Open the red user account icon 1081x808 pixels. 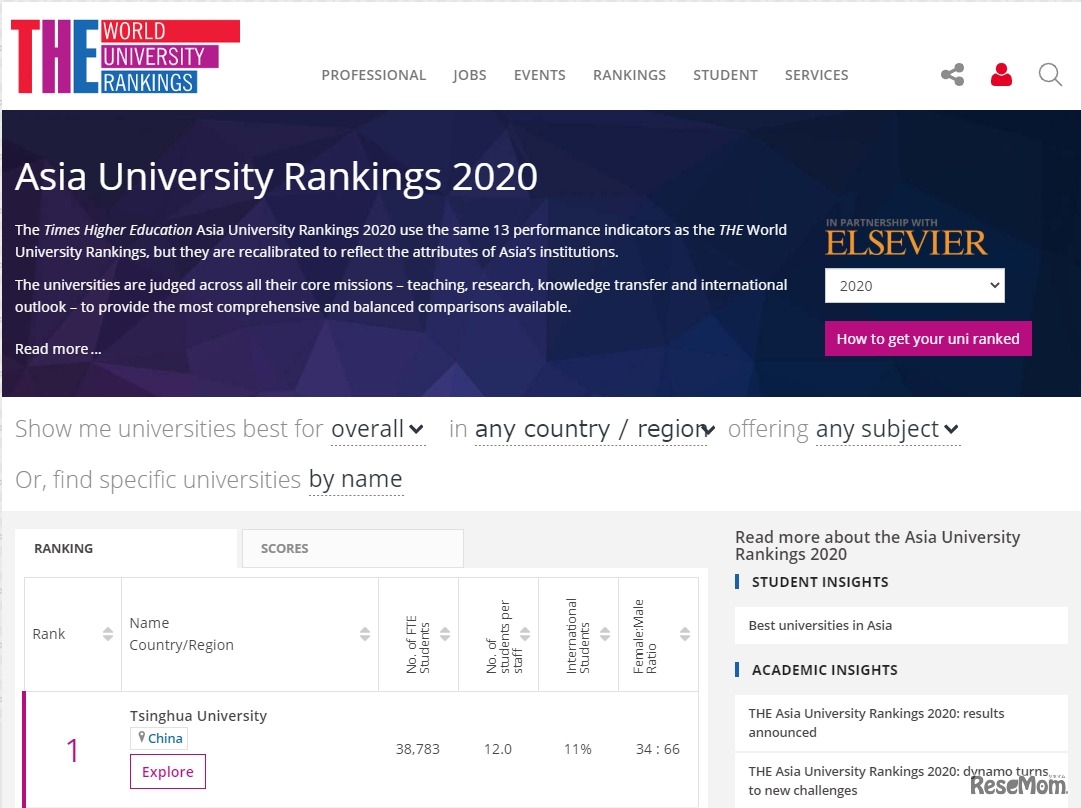point(1000,75)
